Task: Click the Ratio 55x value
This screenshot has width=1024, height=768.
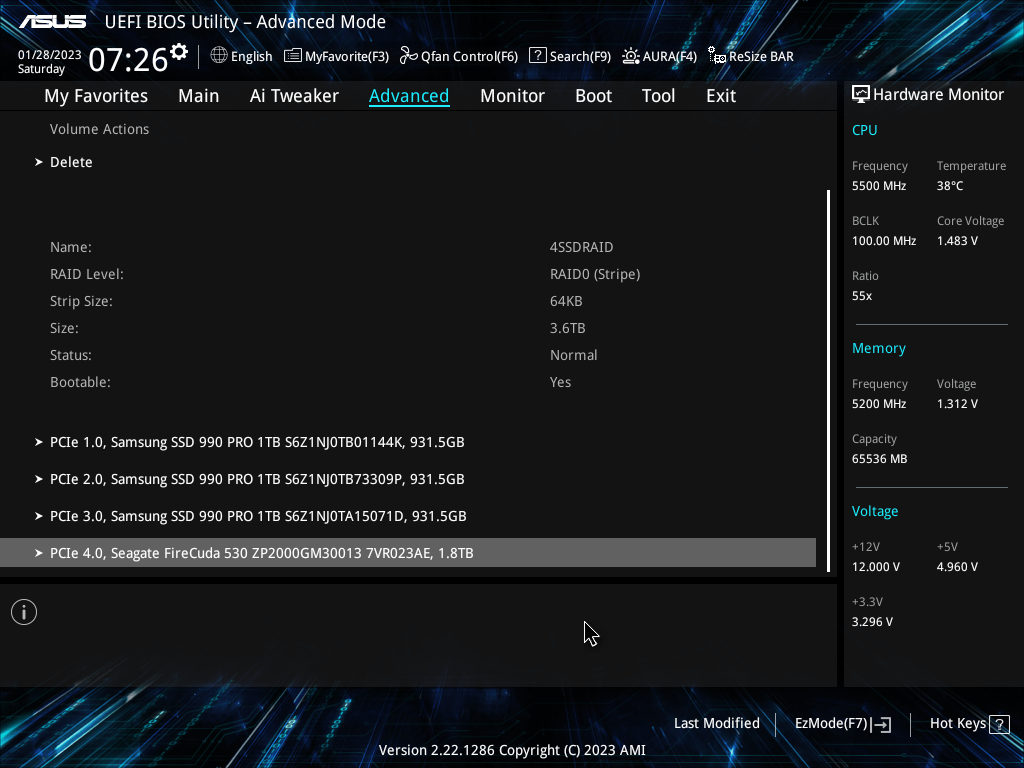Action: tap(861, 296)
